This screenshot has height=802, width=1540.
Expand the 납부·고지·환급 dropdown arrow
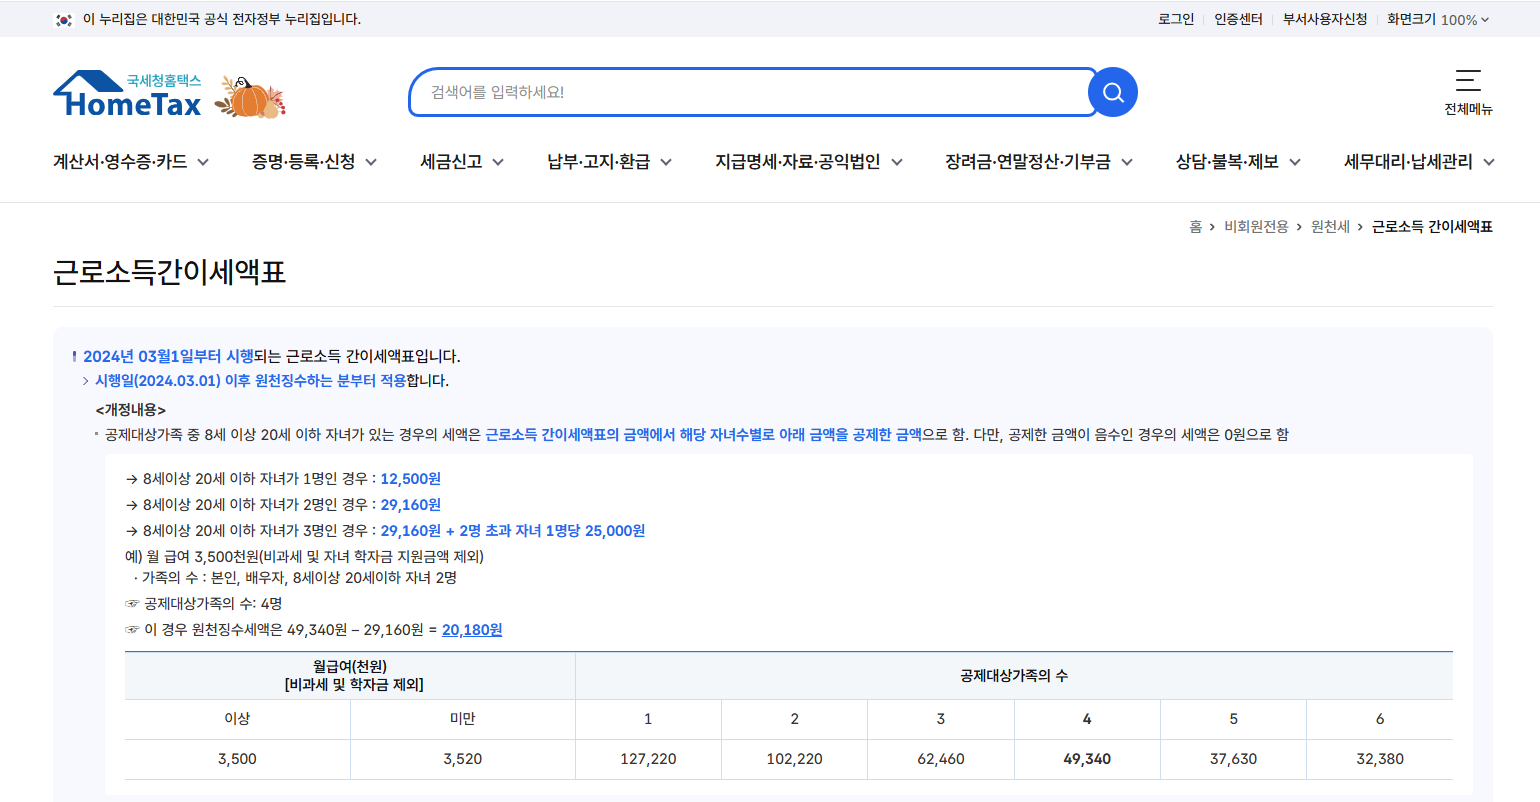click(x=668, y=161)
